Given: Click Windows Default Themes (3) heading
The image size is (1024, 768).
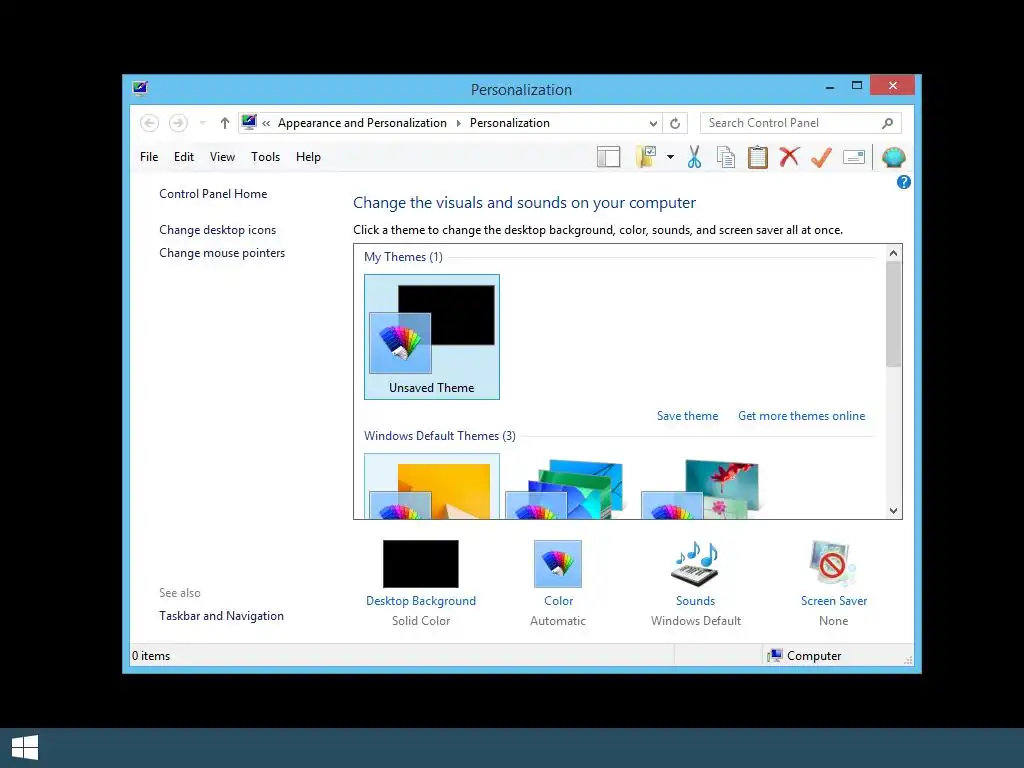Looking at the screenshot, I should (x=440, y=436).
